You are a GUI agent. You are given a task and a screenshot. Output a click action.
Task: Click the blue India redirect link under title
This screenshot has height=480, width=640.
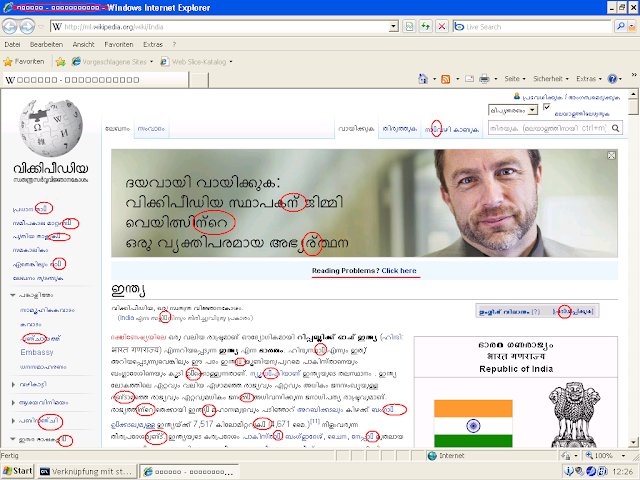[x=127, y=318]
